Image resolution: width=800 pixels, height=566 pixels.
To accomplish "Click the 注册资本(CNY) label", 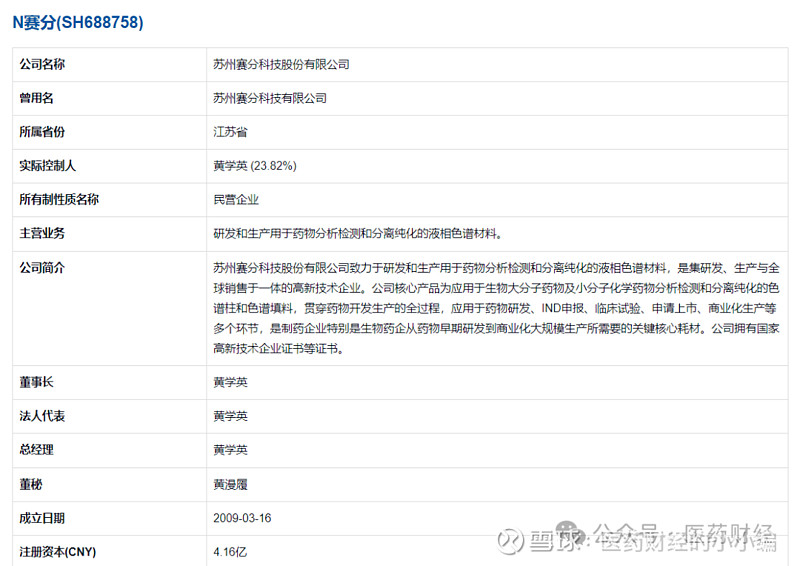I will tap(58, 552).
